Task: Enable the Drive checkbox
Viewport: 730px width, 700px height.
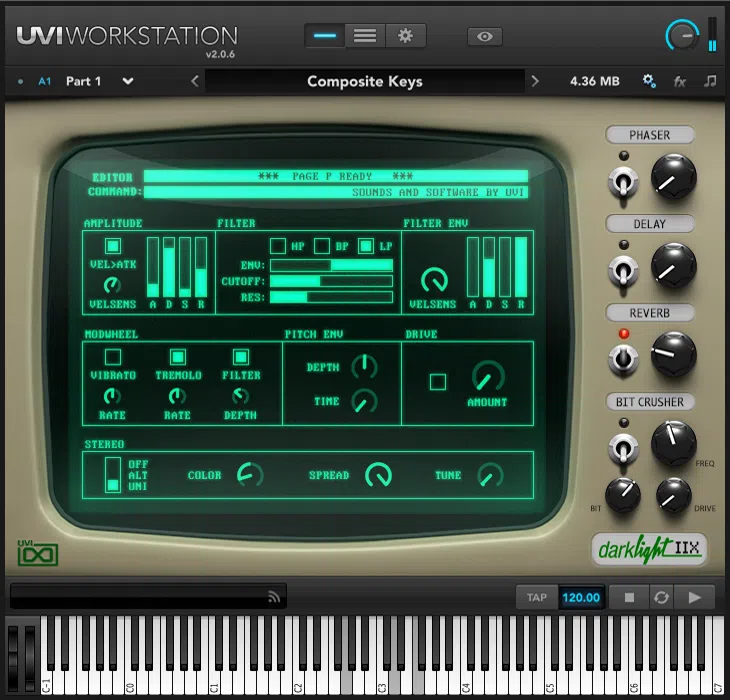Action: [x=437, y=381]
